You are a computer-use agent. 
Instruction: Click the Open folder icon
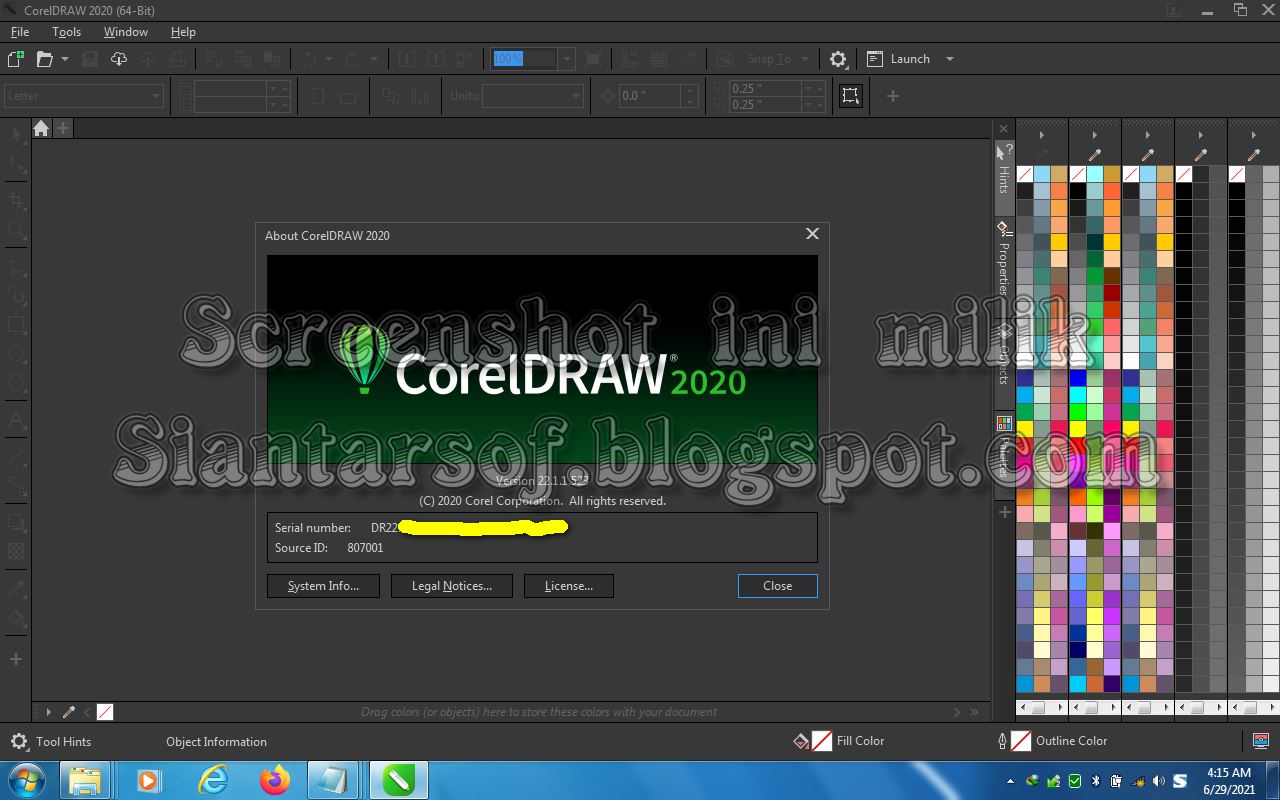click(x=44, y=59)
